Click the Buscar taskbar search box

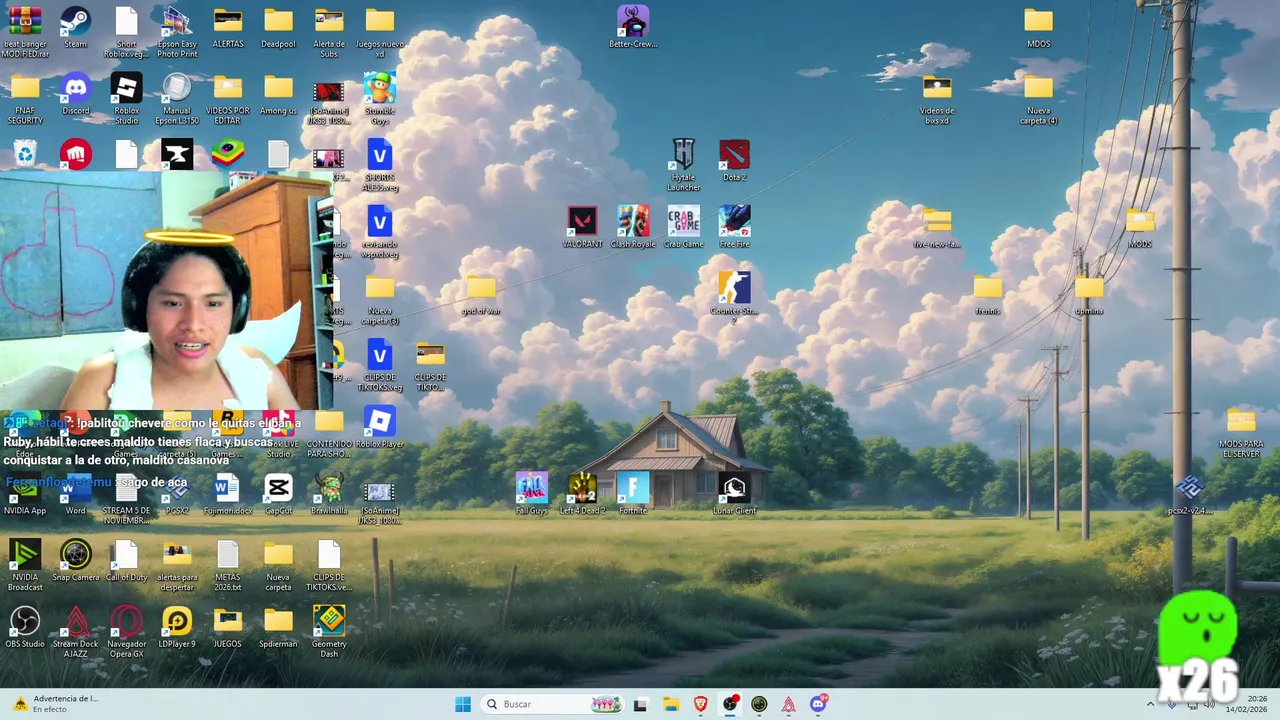point(552,704)
